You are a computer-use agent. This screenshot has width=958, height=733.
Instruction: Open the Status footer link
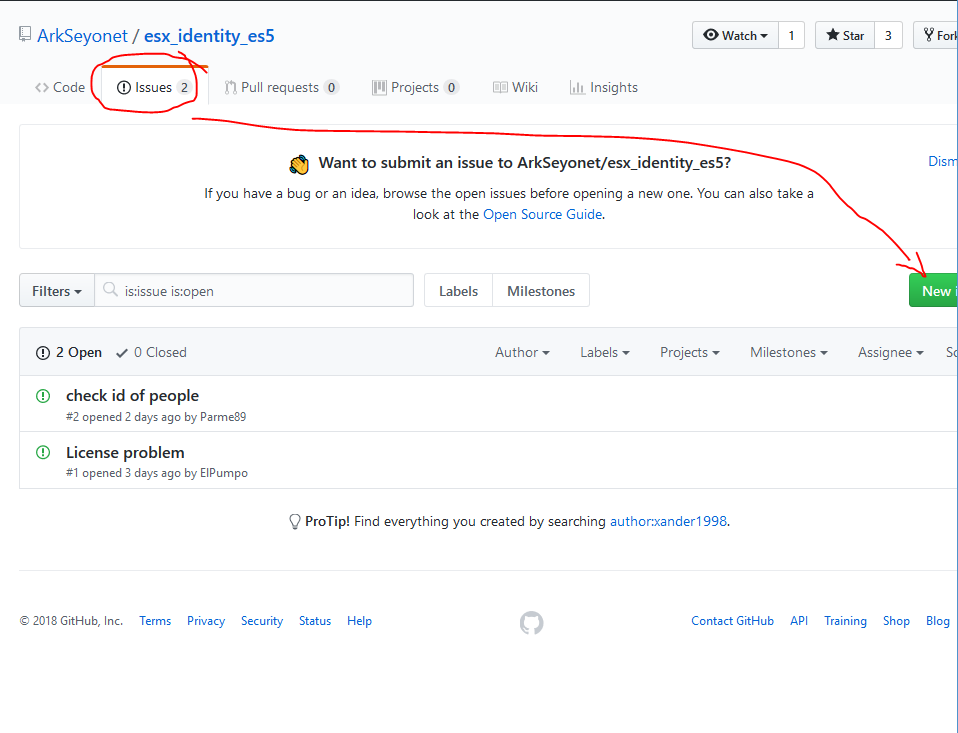pos(315,621)
